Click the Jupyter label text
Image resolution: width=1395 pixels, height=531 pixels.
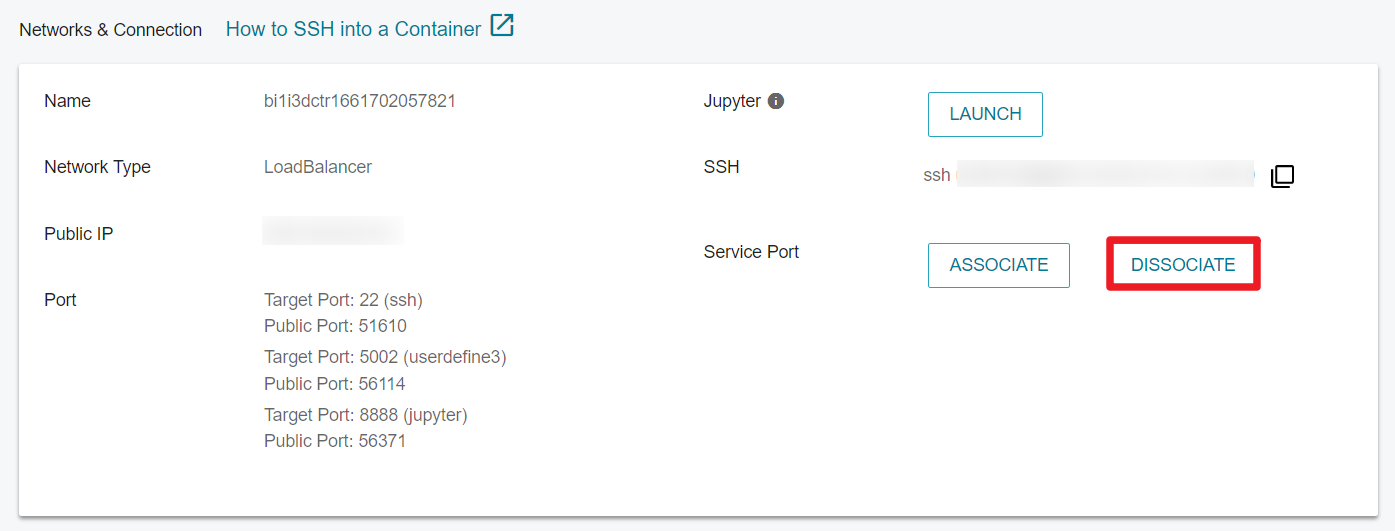732,101
